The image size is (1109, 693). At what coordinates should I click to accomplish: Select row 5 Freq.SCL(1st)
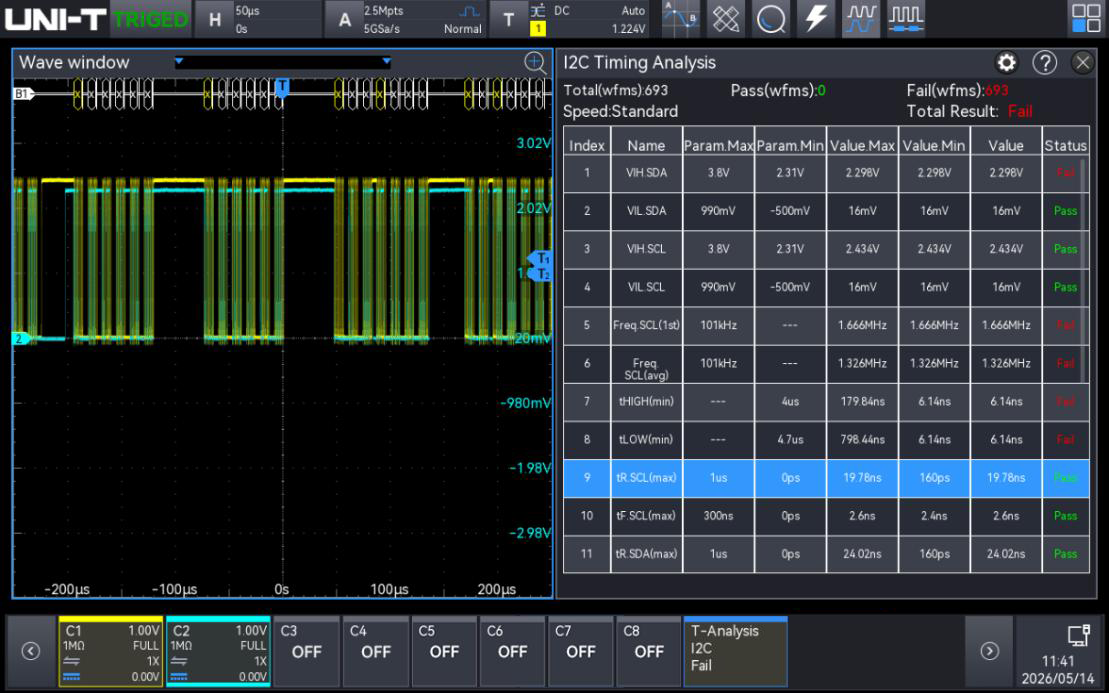tap(826, 325)
